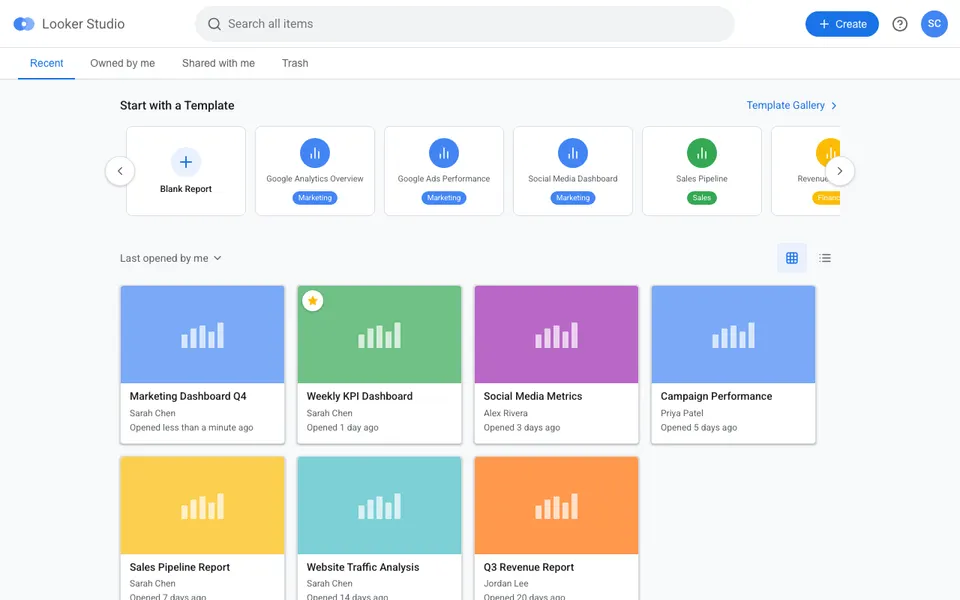Click the Campaign Performance title
Image resolution: width=960 pixels, height=600 pixels.
[x=716, y=396]
